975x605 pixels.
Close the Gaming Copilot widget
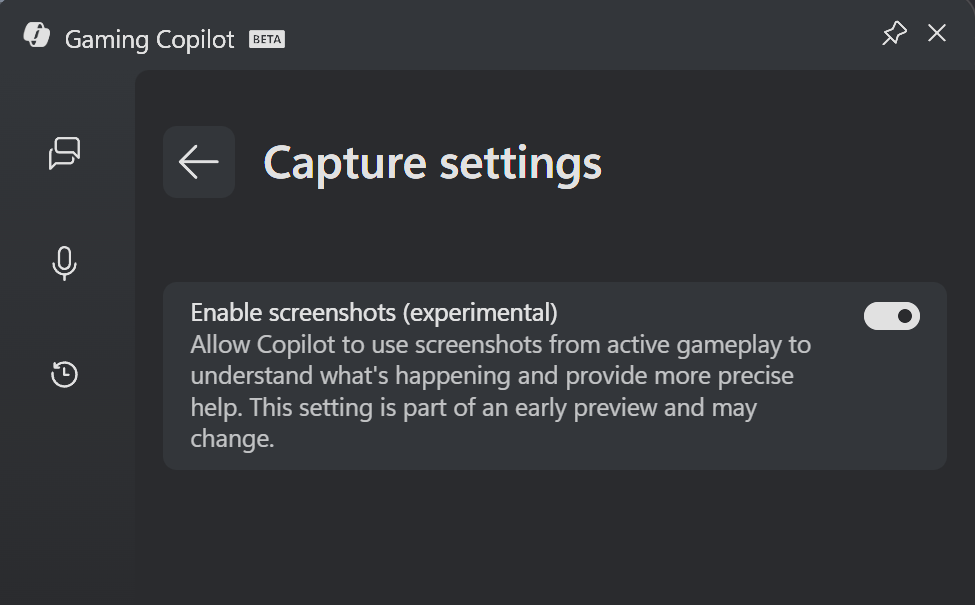[x=937, y=34]
